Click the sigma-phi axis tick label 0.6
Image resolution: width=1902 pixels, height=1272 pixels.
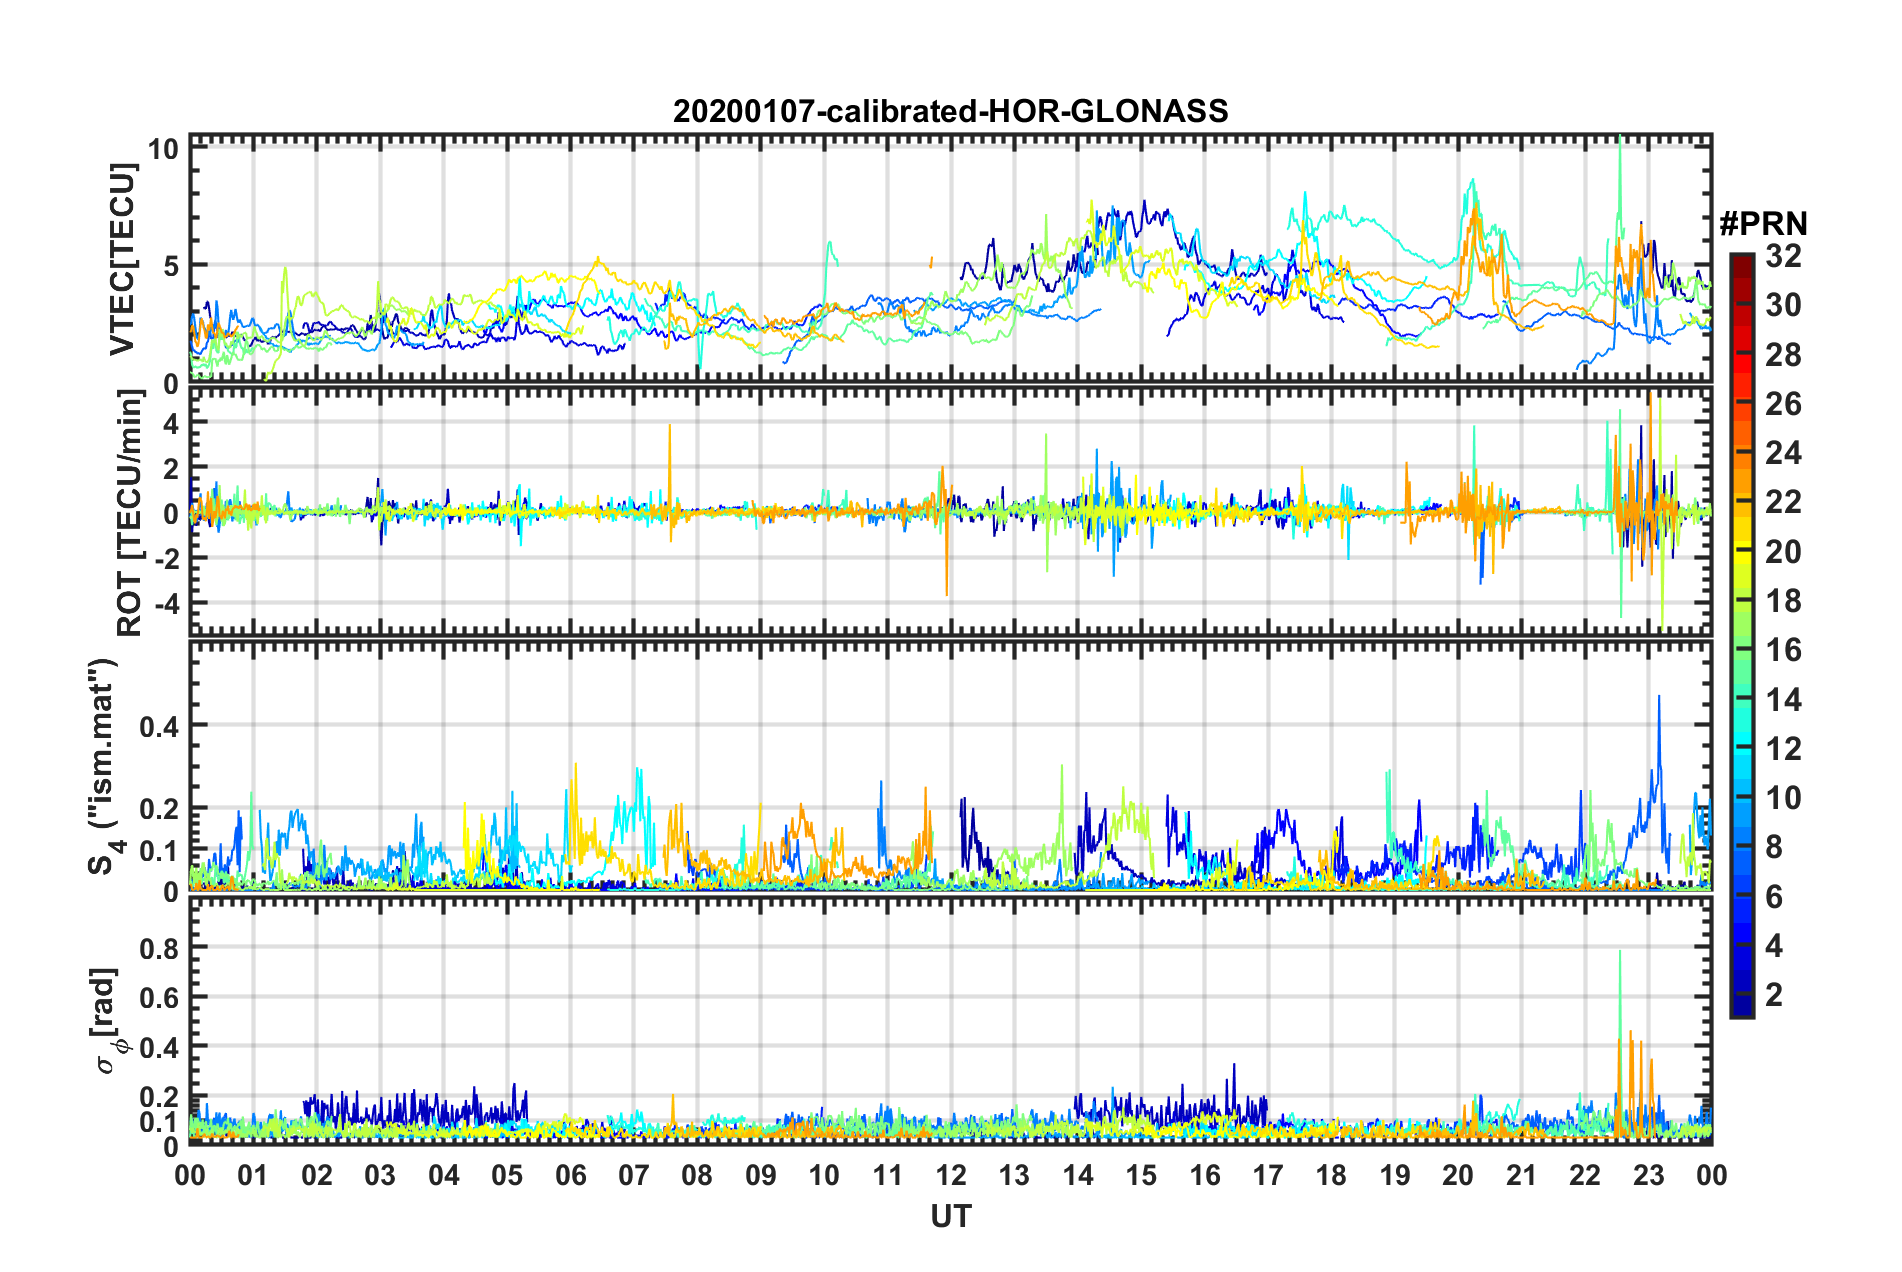coord(159,997)
